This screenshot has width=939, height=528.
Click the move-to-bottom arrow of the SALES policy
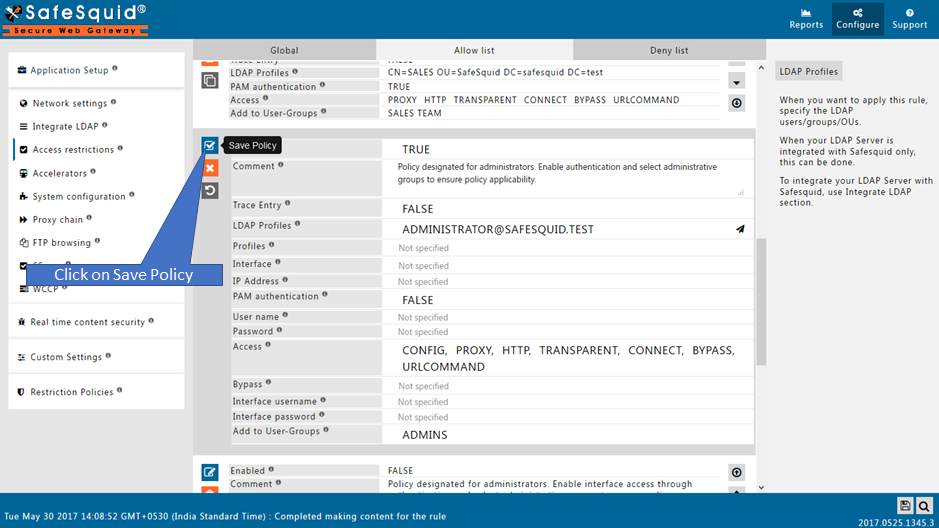tap(737, 103)
